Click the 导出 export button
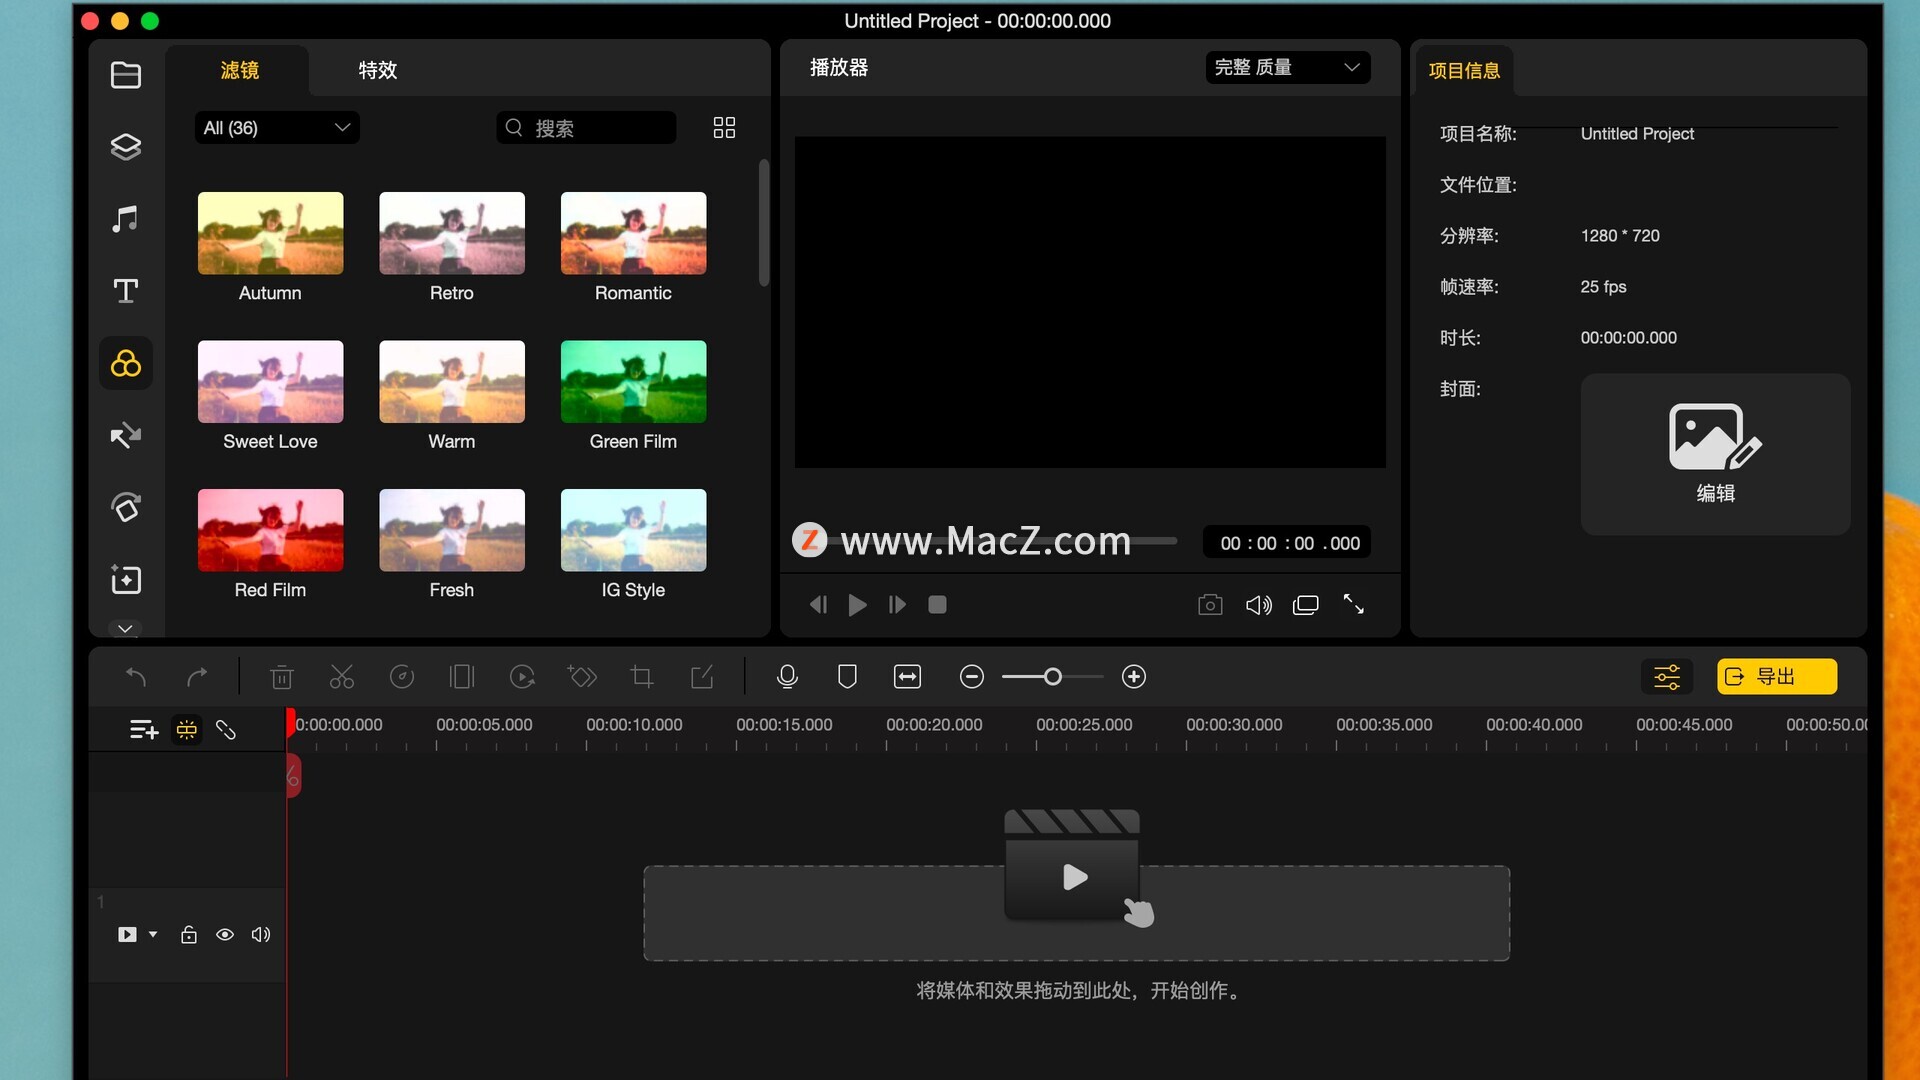The image size is (1920, 1080). pyautogui.click(x=1777, y=677)
